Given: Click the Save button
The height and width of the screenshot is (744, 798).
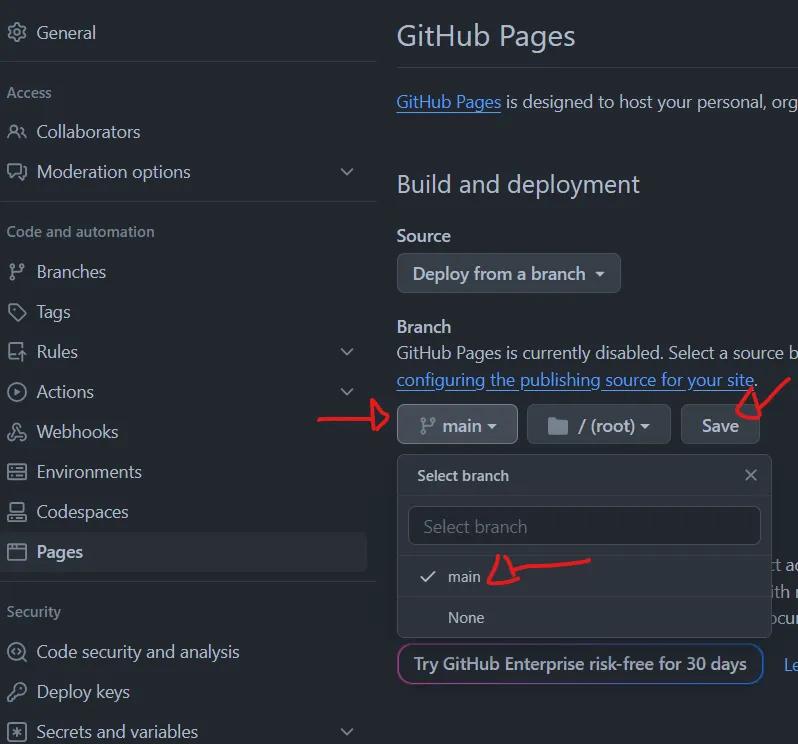Looking at the screenshot, I should pyautogui.click(x=720, y=424).
